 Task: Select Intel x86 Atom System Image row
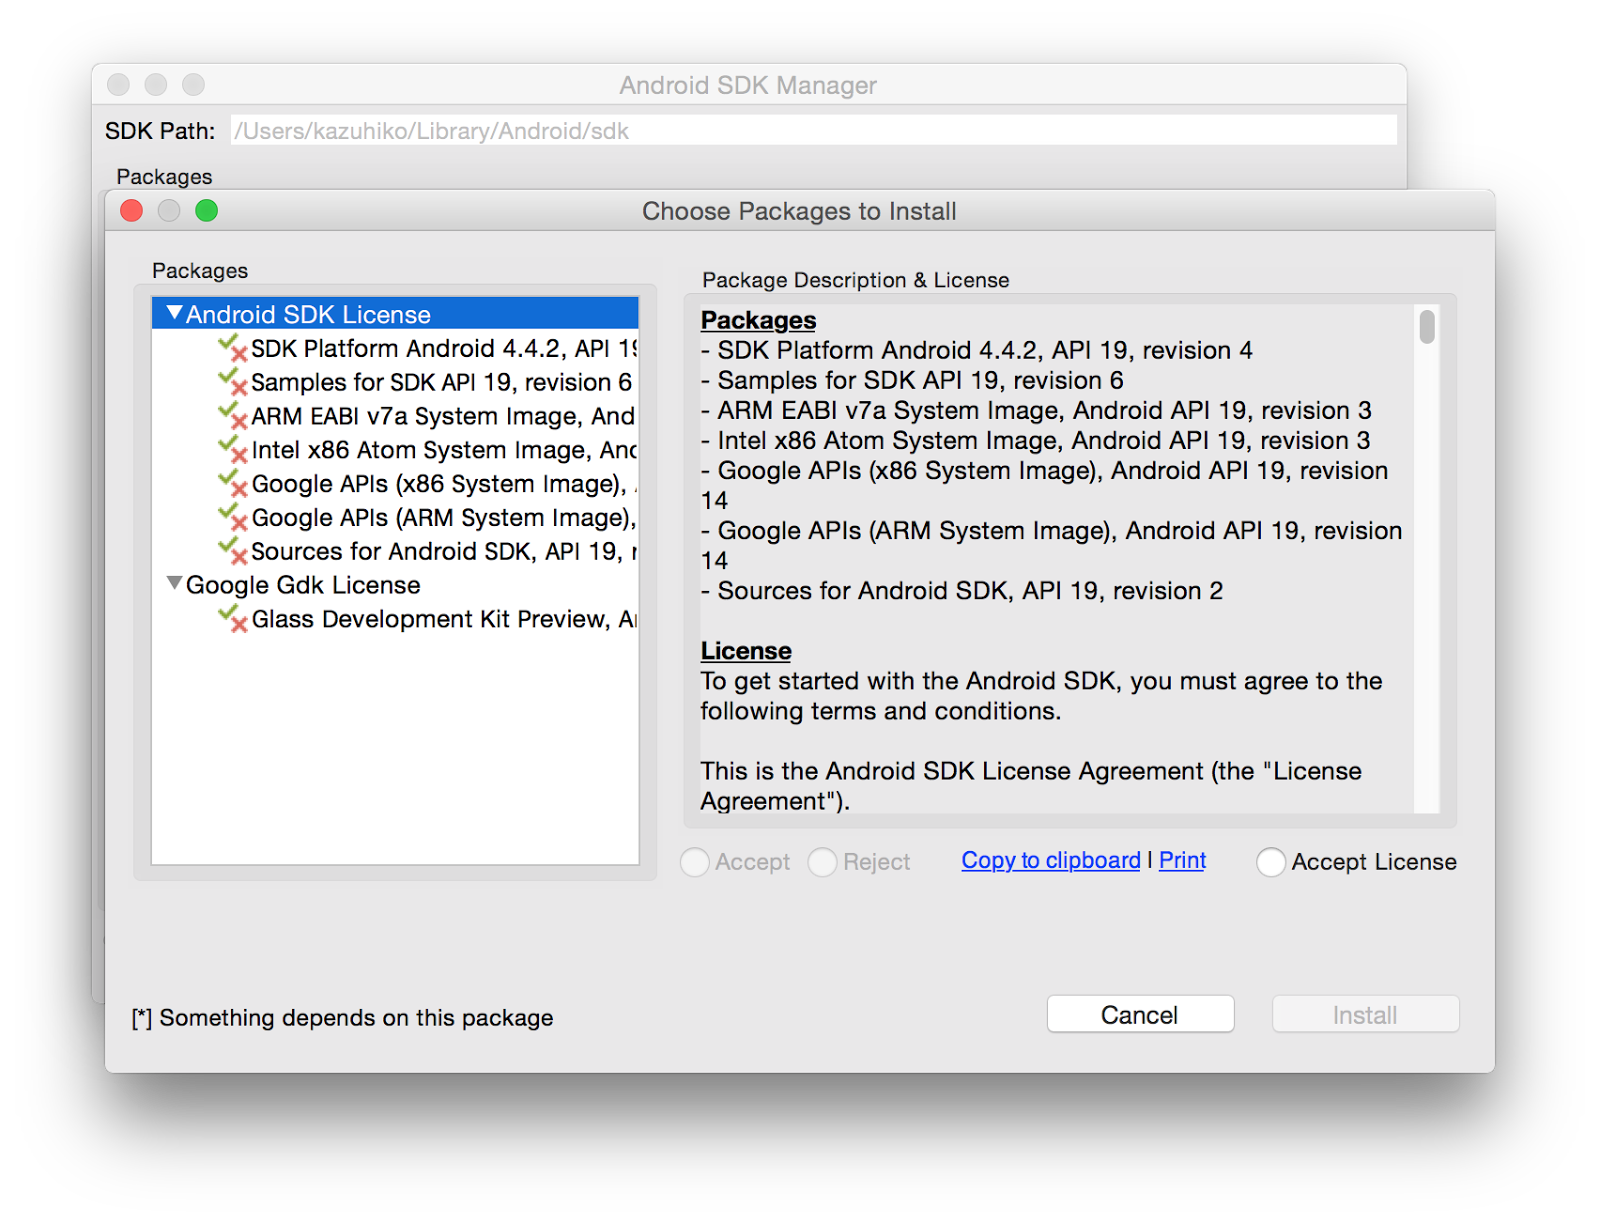click(x=395, y=450)
